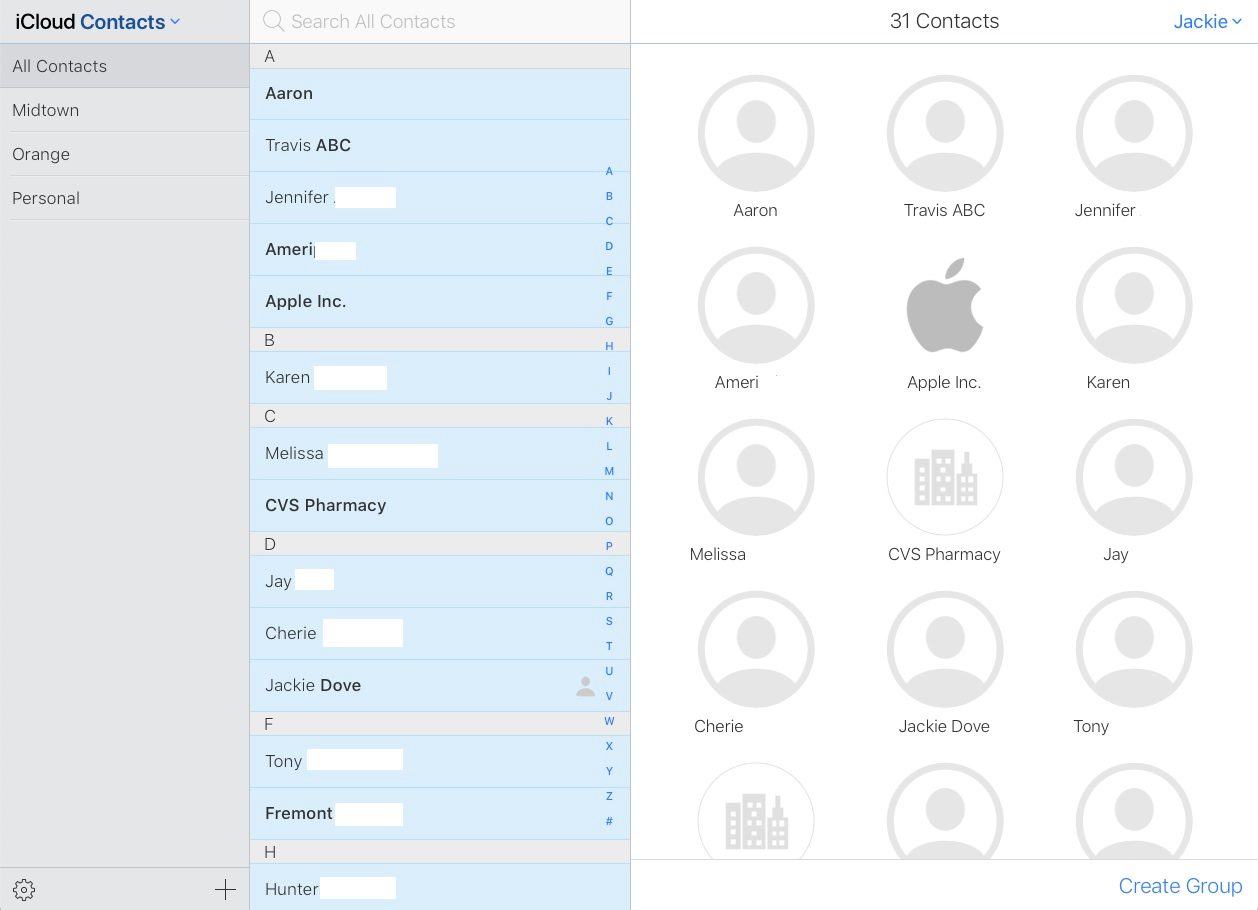Screen dimensions: 1258x910
Task: Jump to letter B in the index
Action: 609,196
